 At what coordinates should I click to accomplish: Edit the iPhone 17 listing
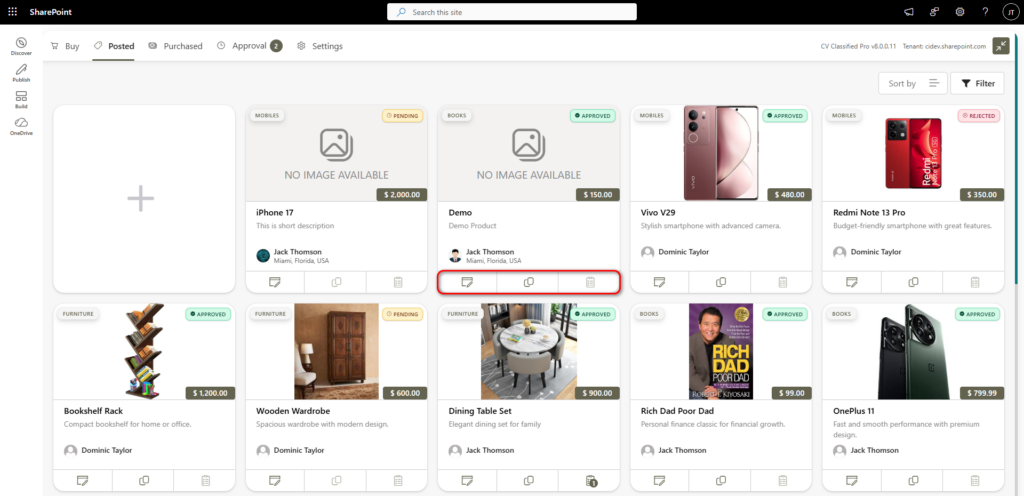[275, 282]
